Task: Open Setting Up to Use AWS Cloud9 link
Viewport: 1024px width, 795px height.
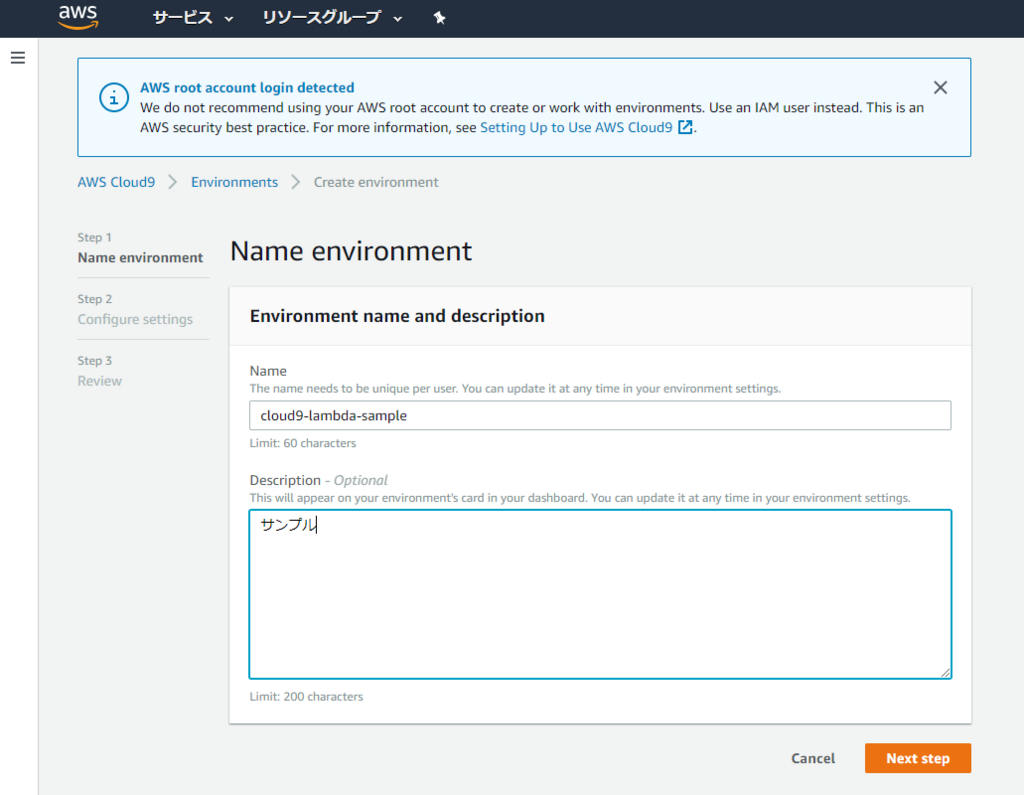Action: tap(576, 127)
